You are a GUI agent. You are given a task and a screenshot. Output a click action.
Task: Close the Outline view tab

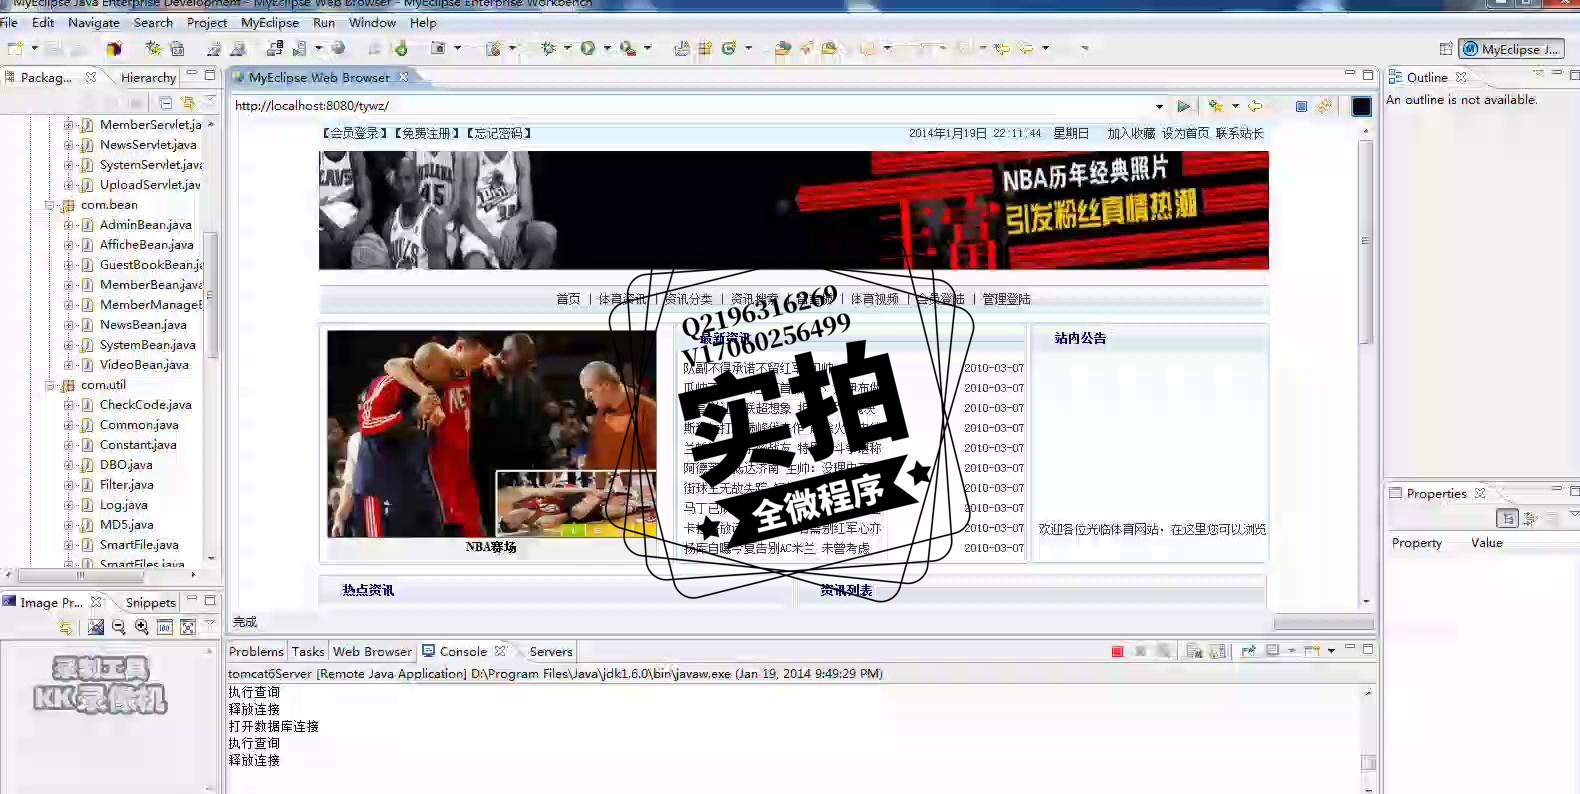pyautogui.click(x=1461, y=77)
